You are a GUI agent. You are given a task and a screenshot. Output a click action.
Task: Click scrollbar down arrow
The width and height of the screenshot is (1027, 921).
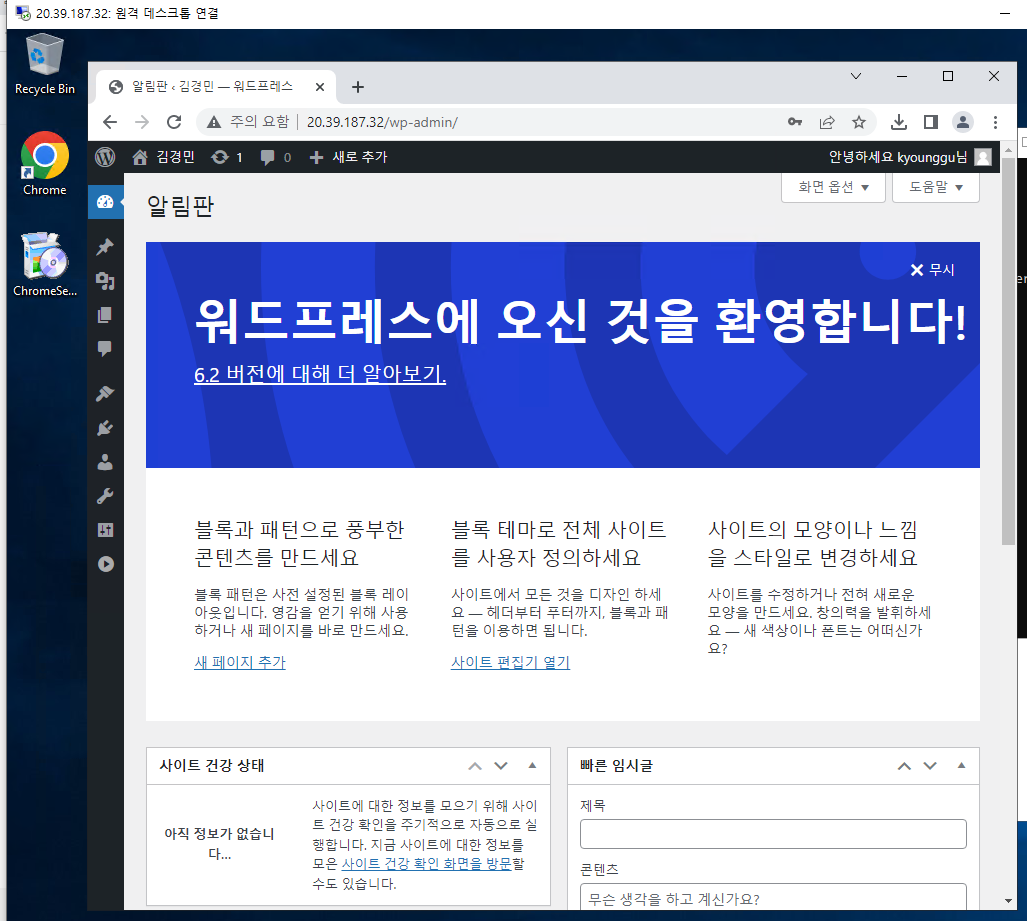pyautogui.click(x=1008, y=901)
